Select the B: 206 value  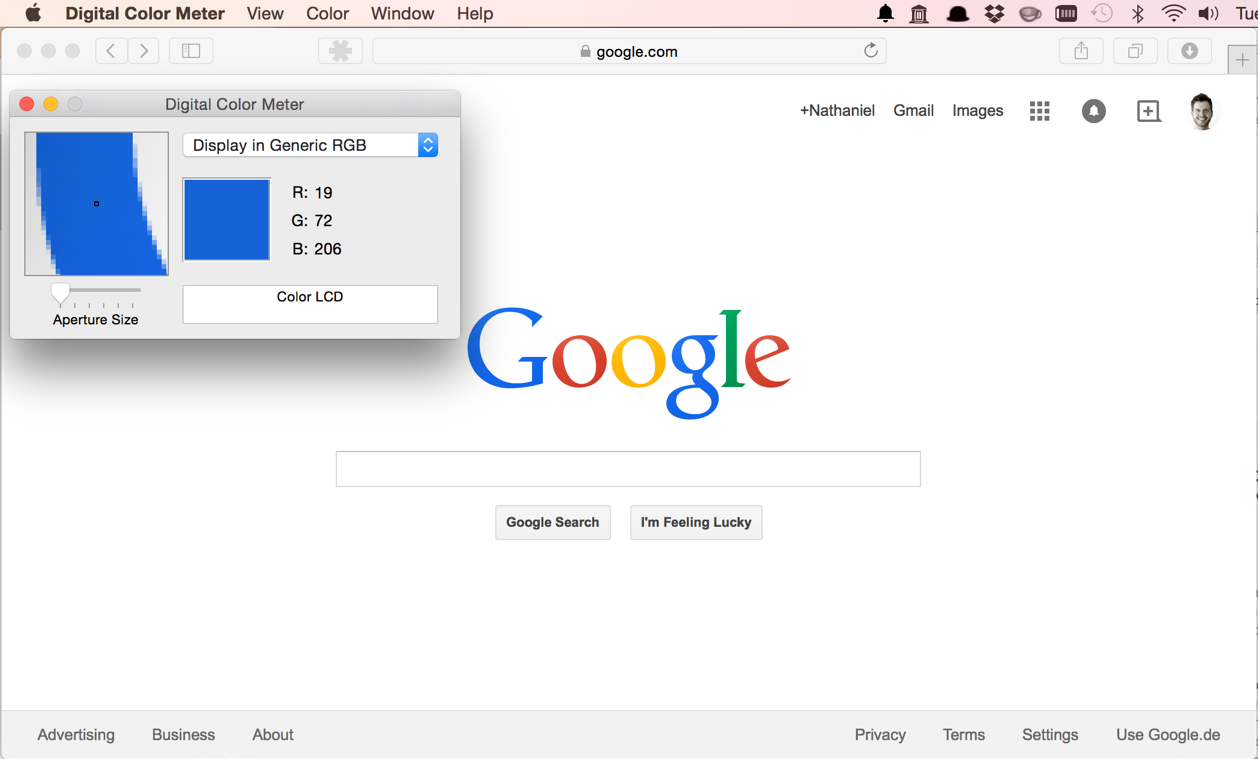pyautogui.click(x=317, y=249)
